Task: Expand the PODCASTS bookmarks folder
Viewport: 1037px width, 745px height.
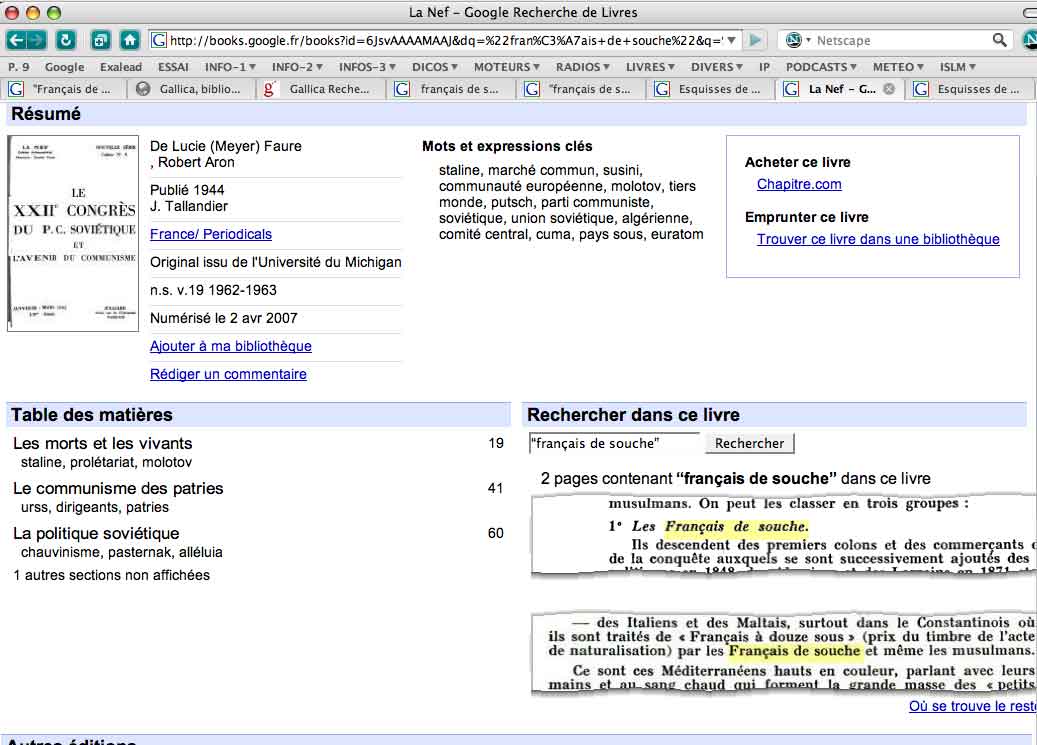Action: pos(821,67)
